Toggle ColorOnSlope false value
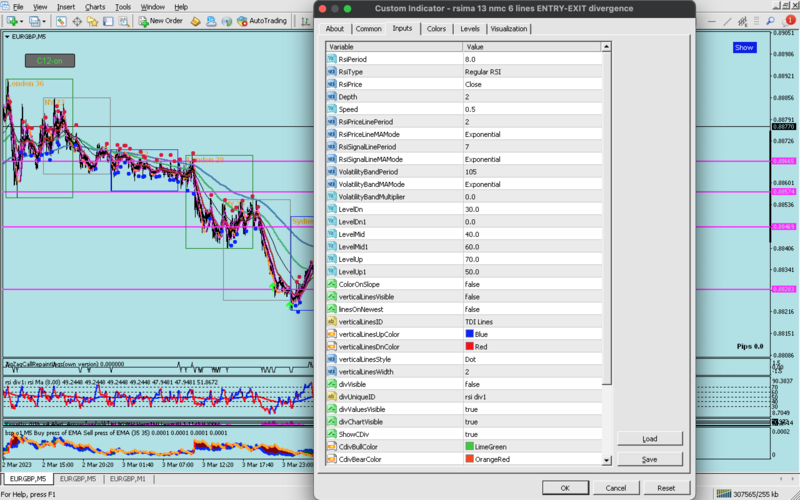800x500 pixels. tap(472, 284)
